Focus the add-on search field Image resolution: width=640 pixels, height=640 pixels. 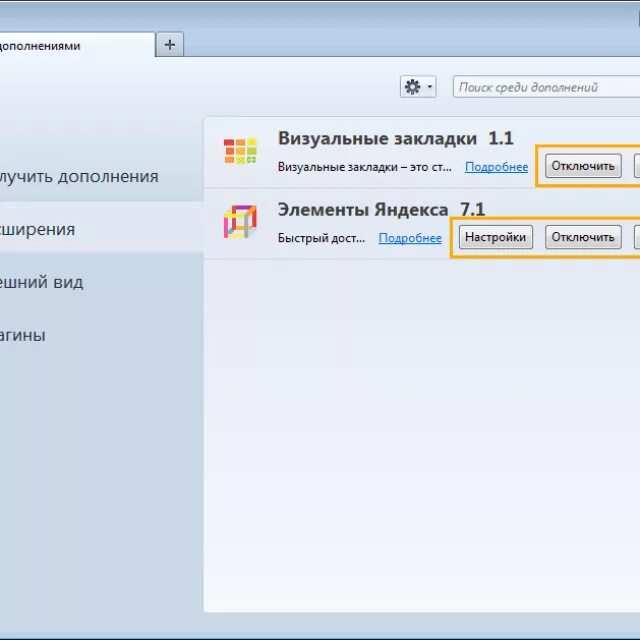click(547, 87)
